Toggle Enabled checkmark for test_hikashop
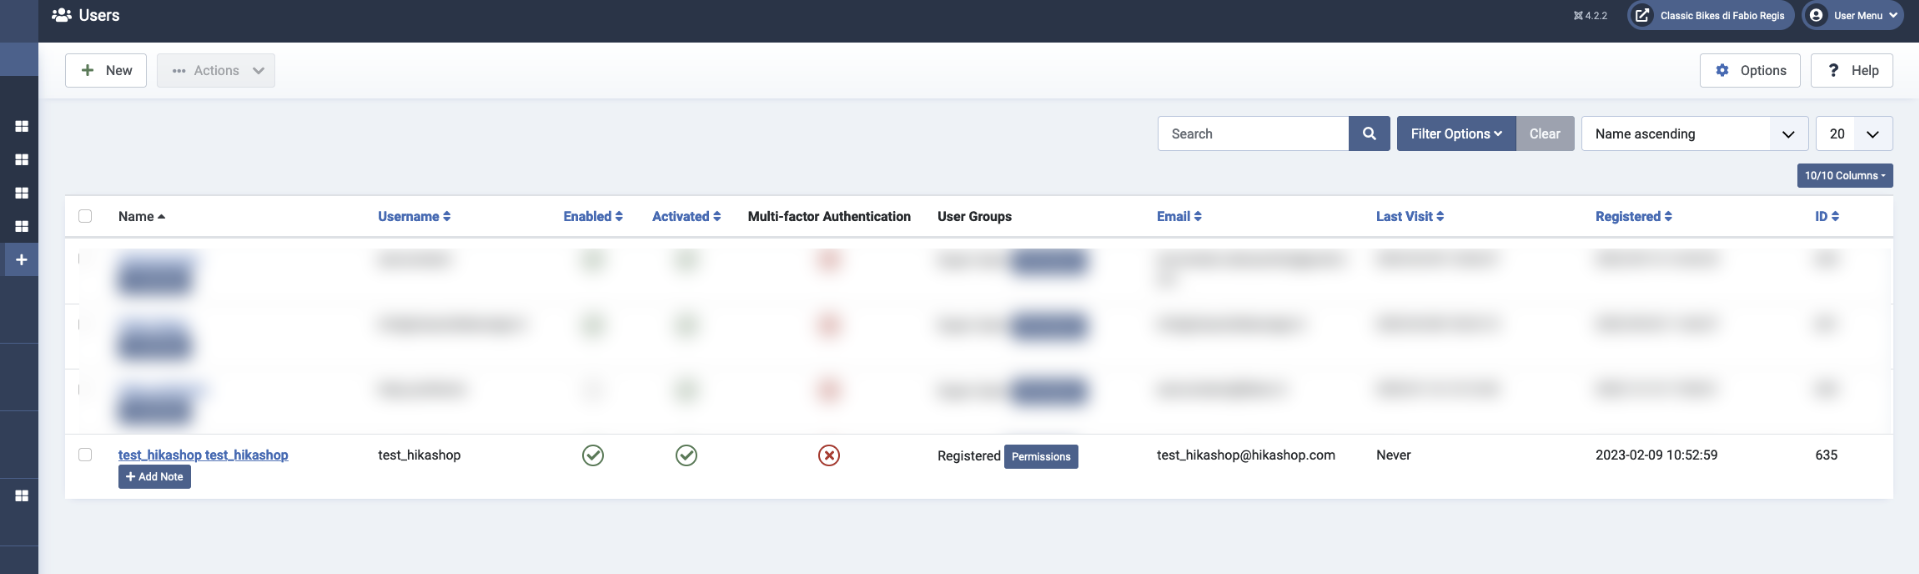The image size is (1919, 574). tap(593, 456)
